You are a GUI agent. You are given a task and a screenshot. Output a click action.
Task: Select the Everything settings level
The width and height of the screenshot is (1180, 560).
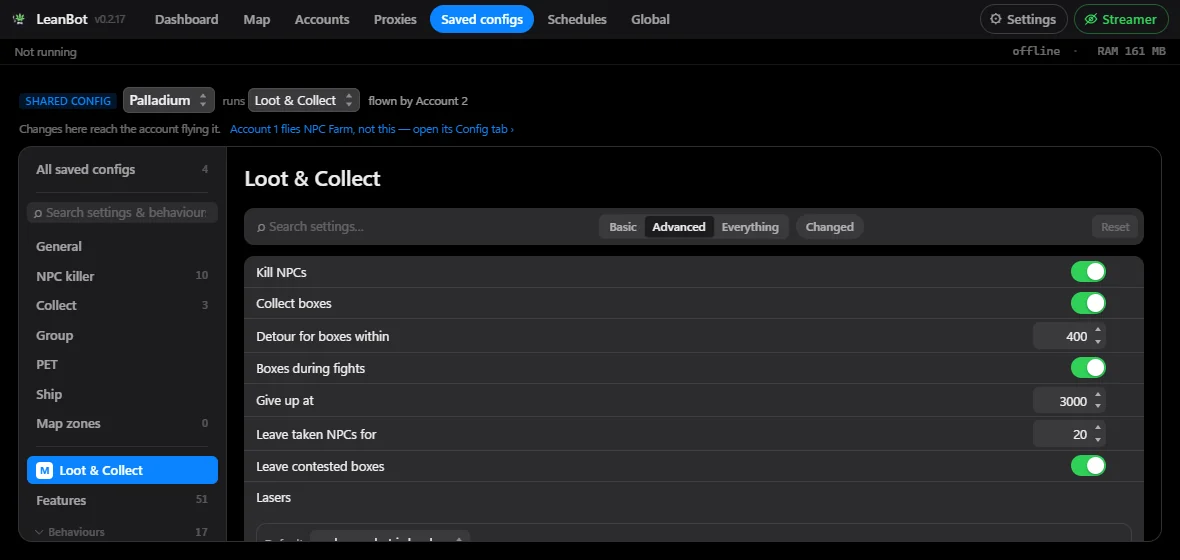pyautogui.click(x=750, y=227)
